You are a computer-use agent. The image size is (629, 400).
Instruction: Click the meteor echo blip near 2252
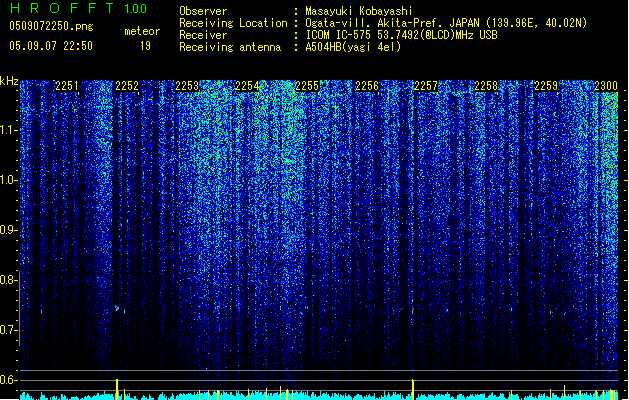[x=117, y=309]
